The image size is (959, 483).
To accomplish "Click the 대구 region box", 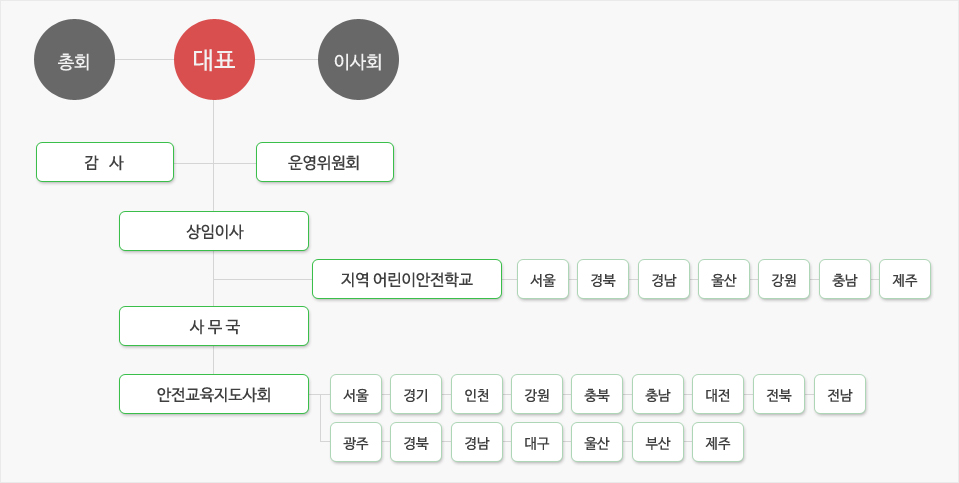I will click(537, 442).
